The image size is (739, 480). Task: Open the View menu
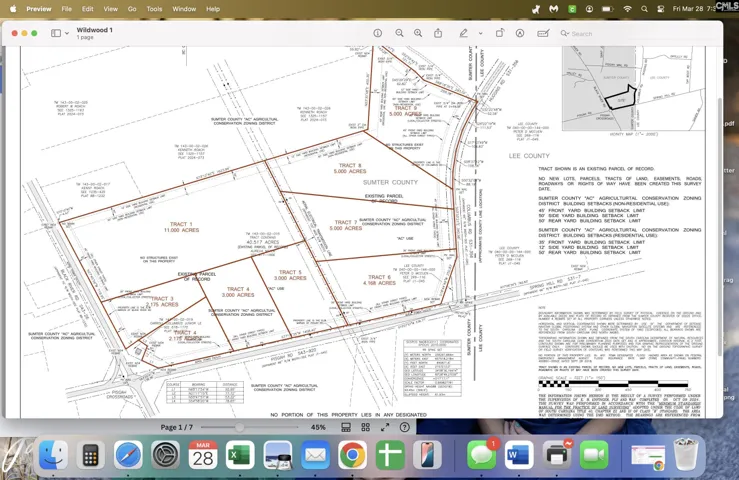click(111, 9)
